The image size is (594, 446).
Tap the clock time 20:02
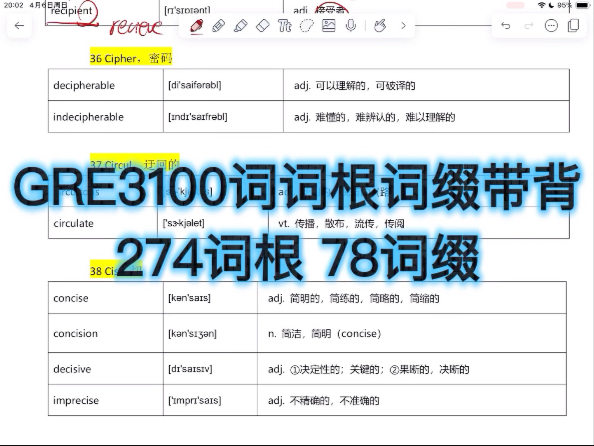13,5
